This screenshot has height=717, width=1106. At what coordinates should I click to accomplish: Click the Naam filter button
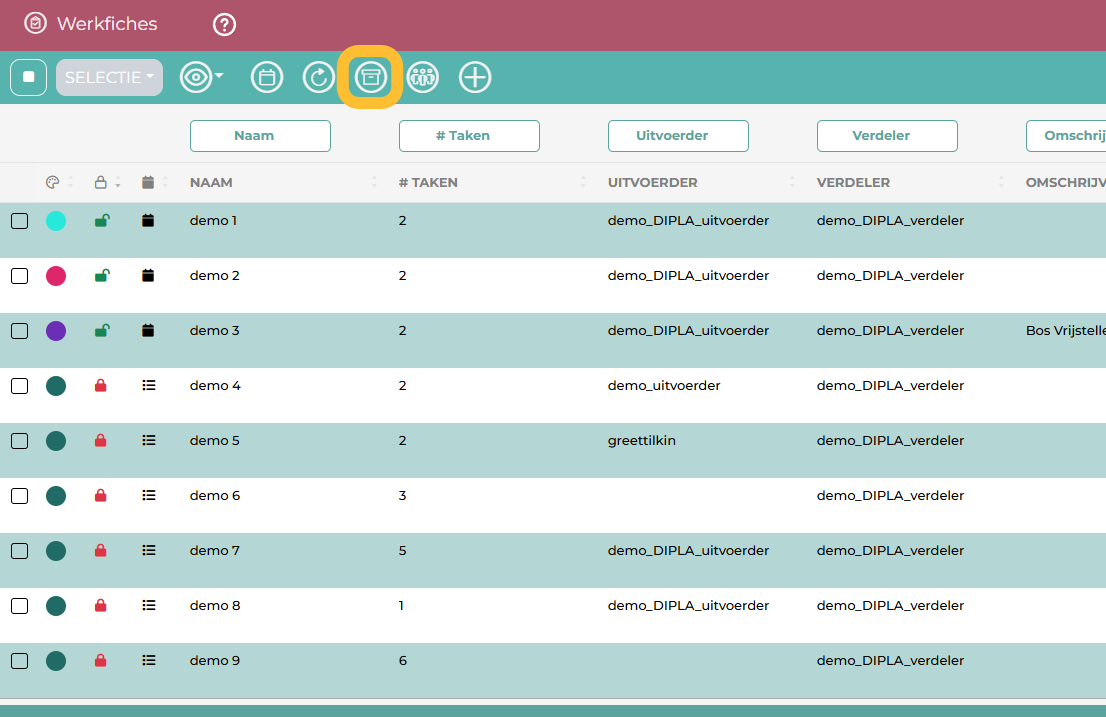(260, 135)
